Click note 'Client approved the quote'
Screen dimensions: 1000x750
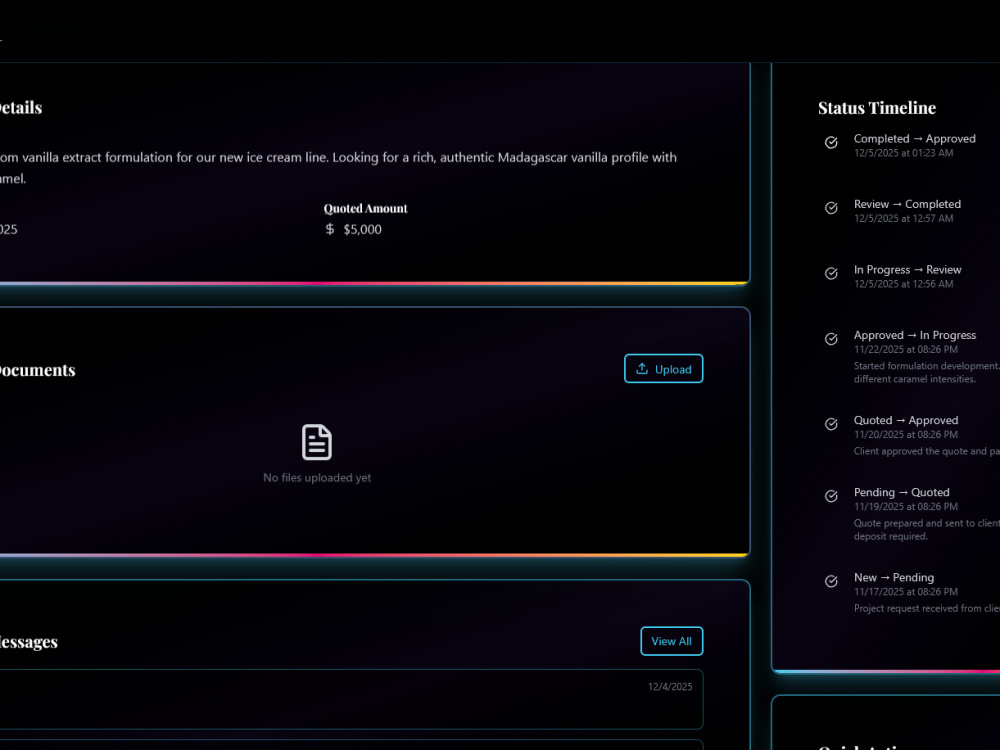pyautogui.click(x=927, y=452)
